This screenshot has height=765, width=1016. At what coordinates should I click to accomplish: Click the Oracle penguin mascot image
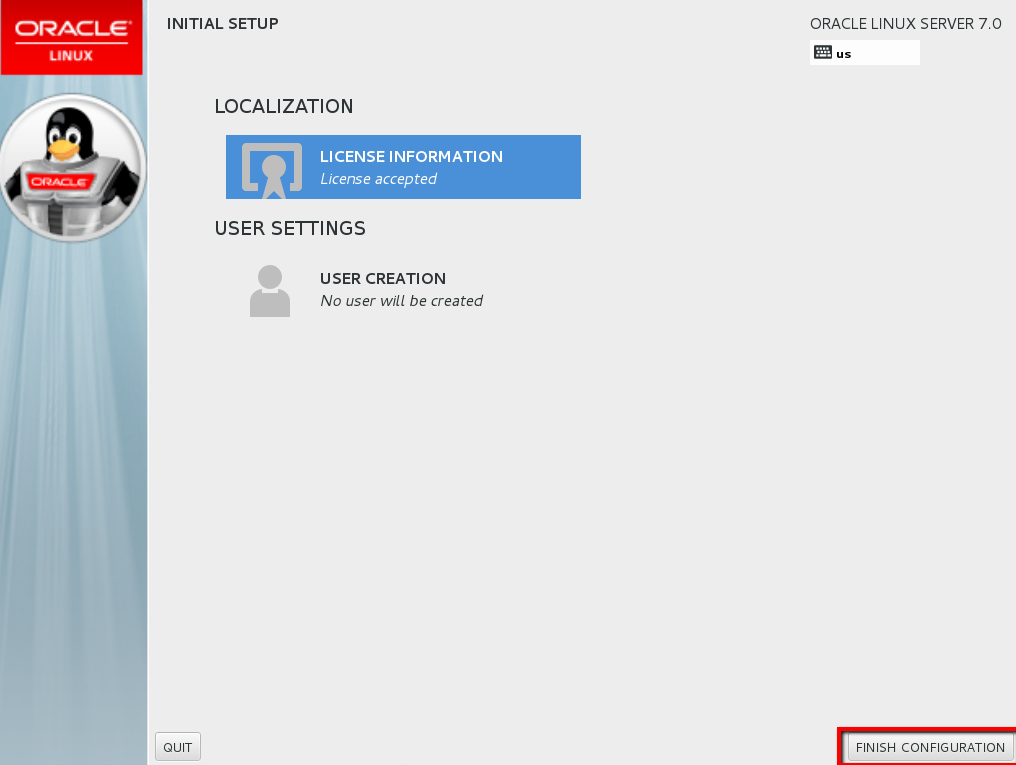point(73,168)
